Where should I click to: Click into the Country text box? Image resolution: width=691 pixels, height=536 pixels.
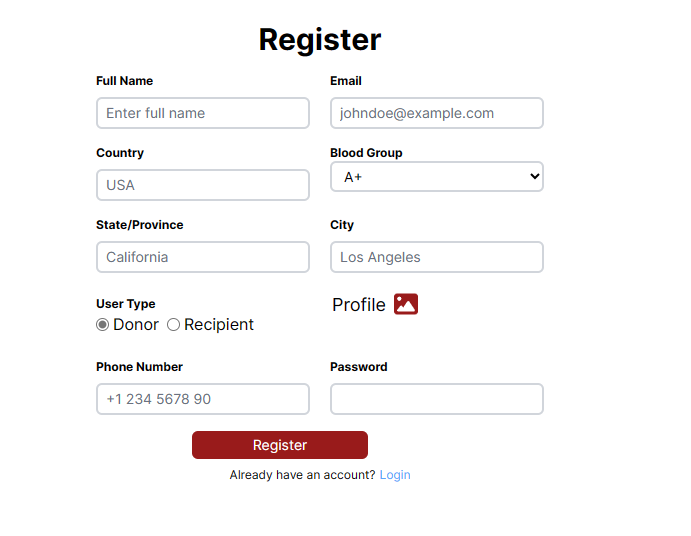click(203, 185)
